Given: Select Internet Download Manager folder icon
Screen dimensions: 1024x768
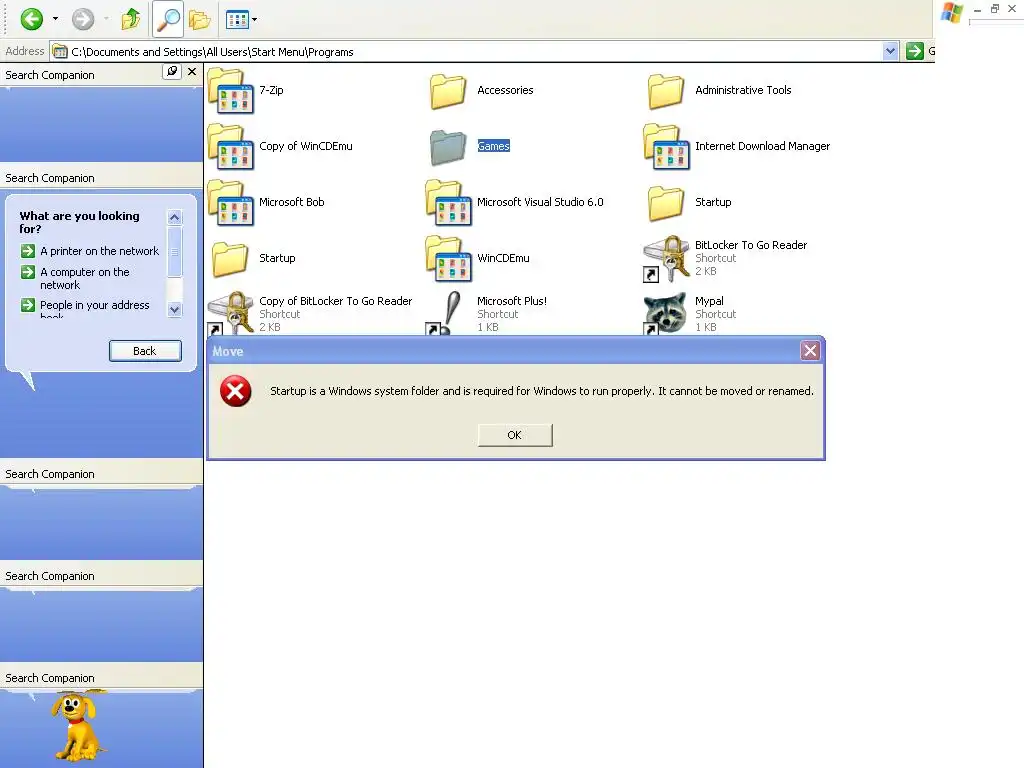Looking at the screenshot, I should [x=666, y=146].
